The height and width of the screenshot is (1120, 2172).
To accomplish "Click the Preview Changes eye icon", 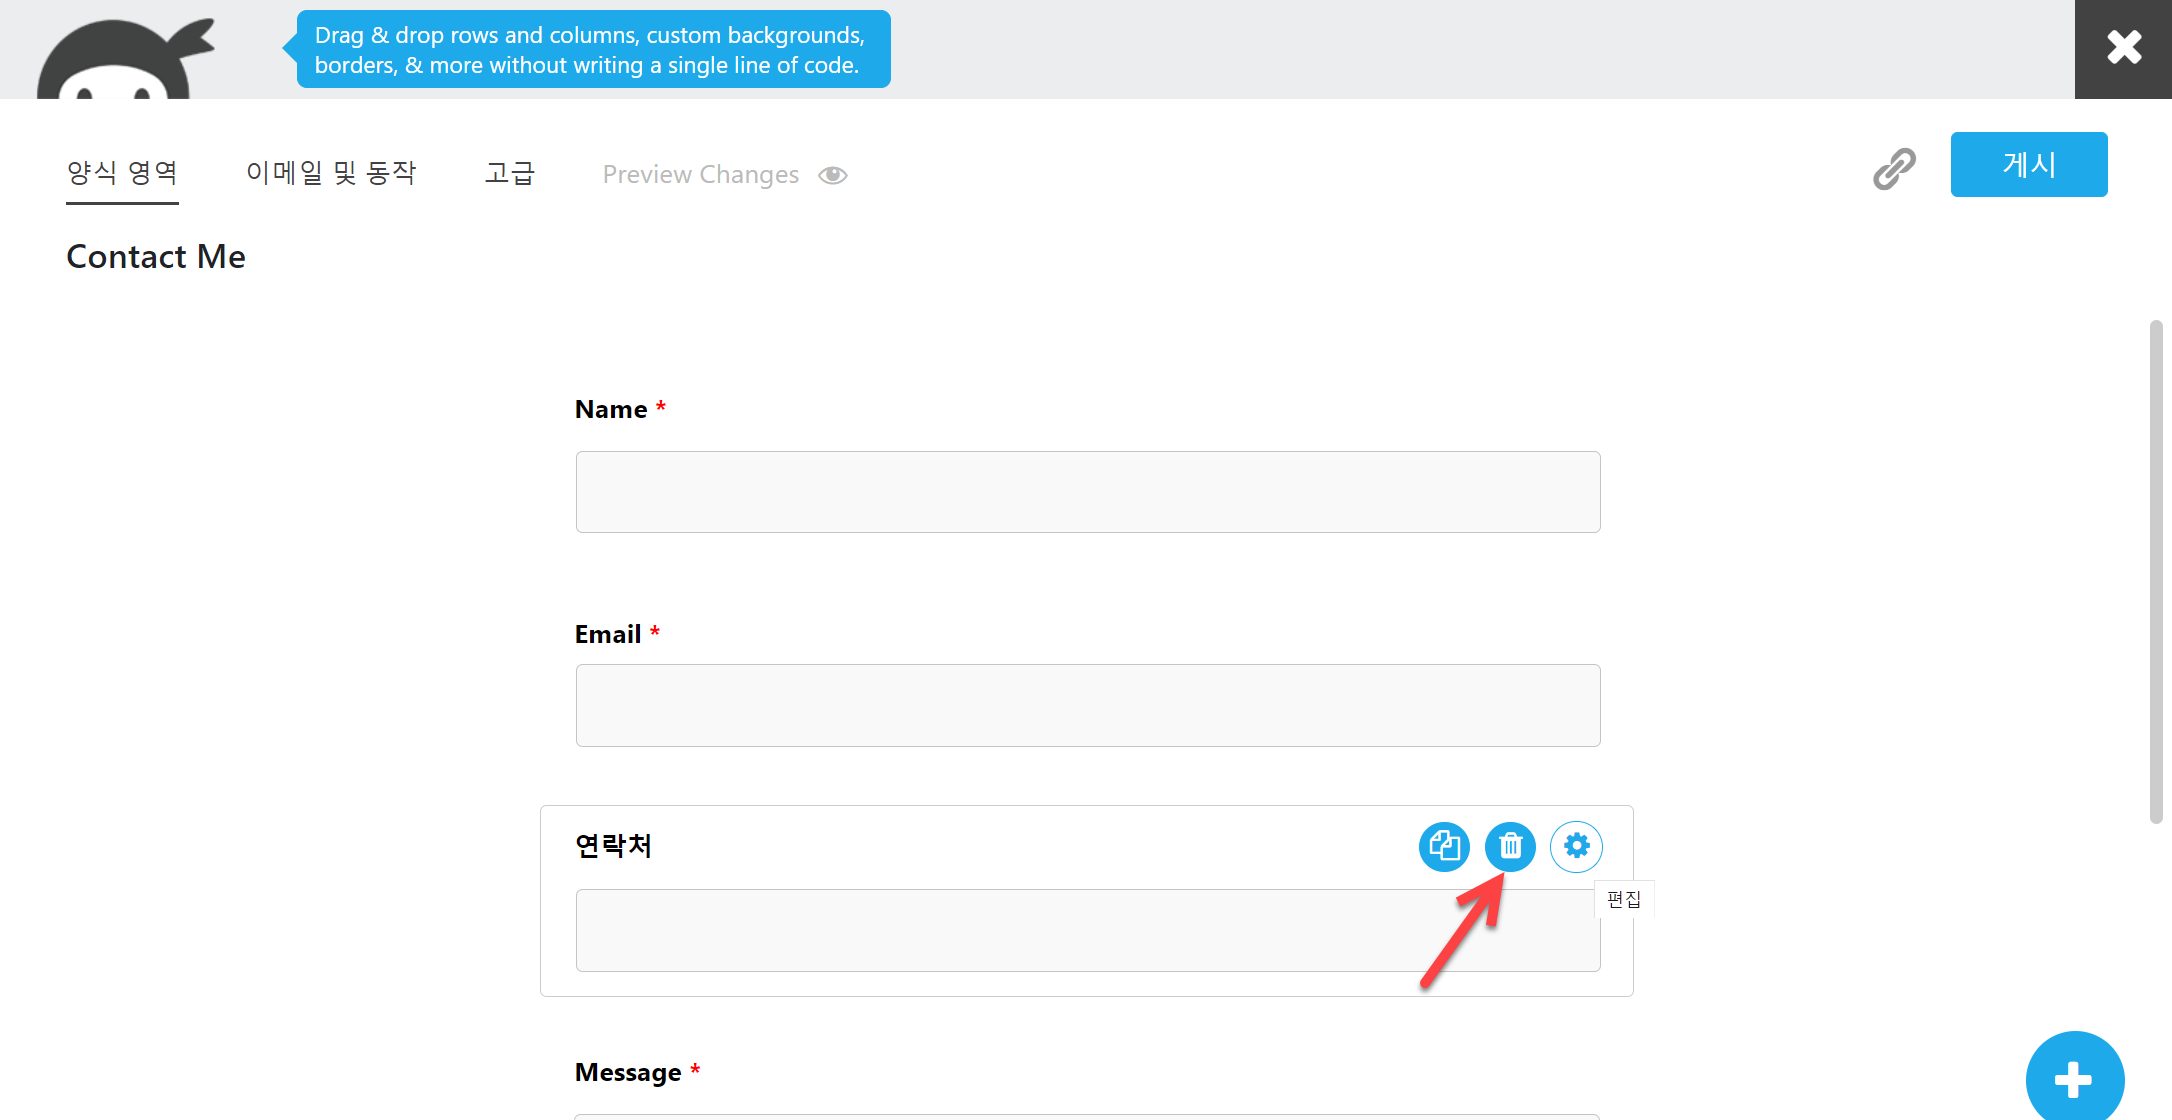I will [x=833, y=175].
